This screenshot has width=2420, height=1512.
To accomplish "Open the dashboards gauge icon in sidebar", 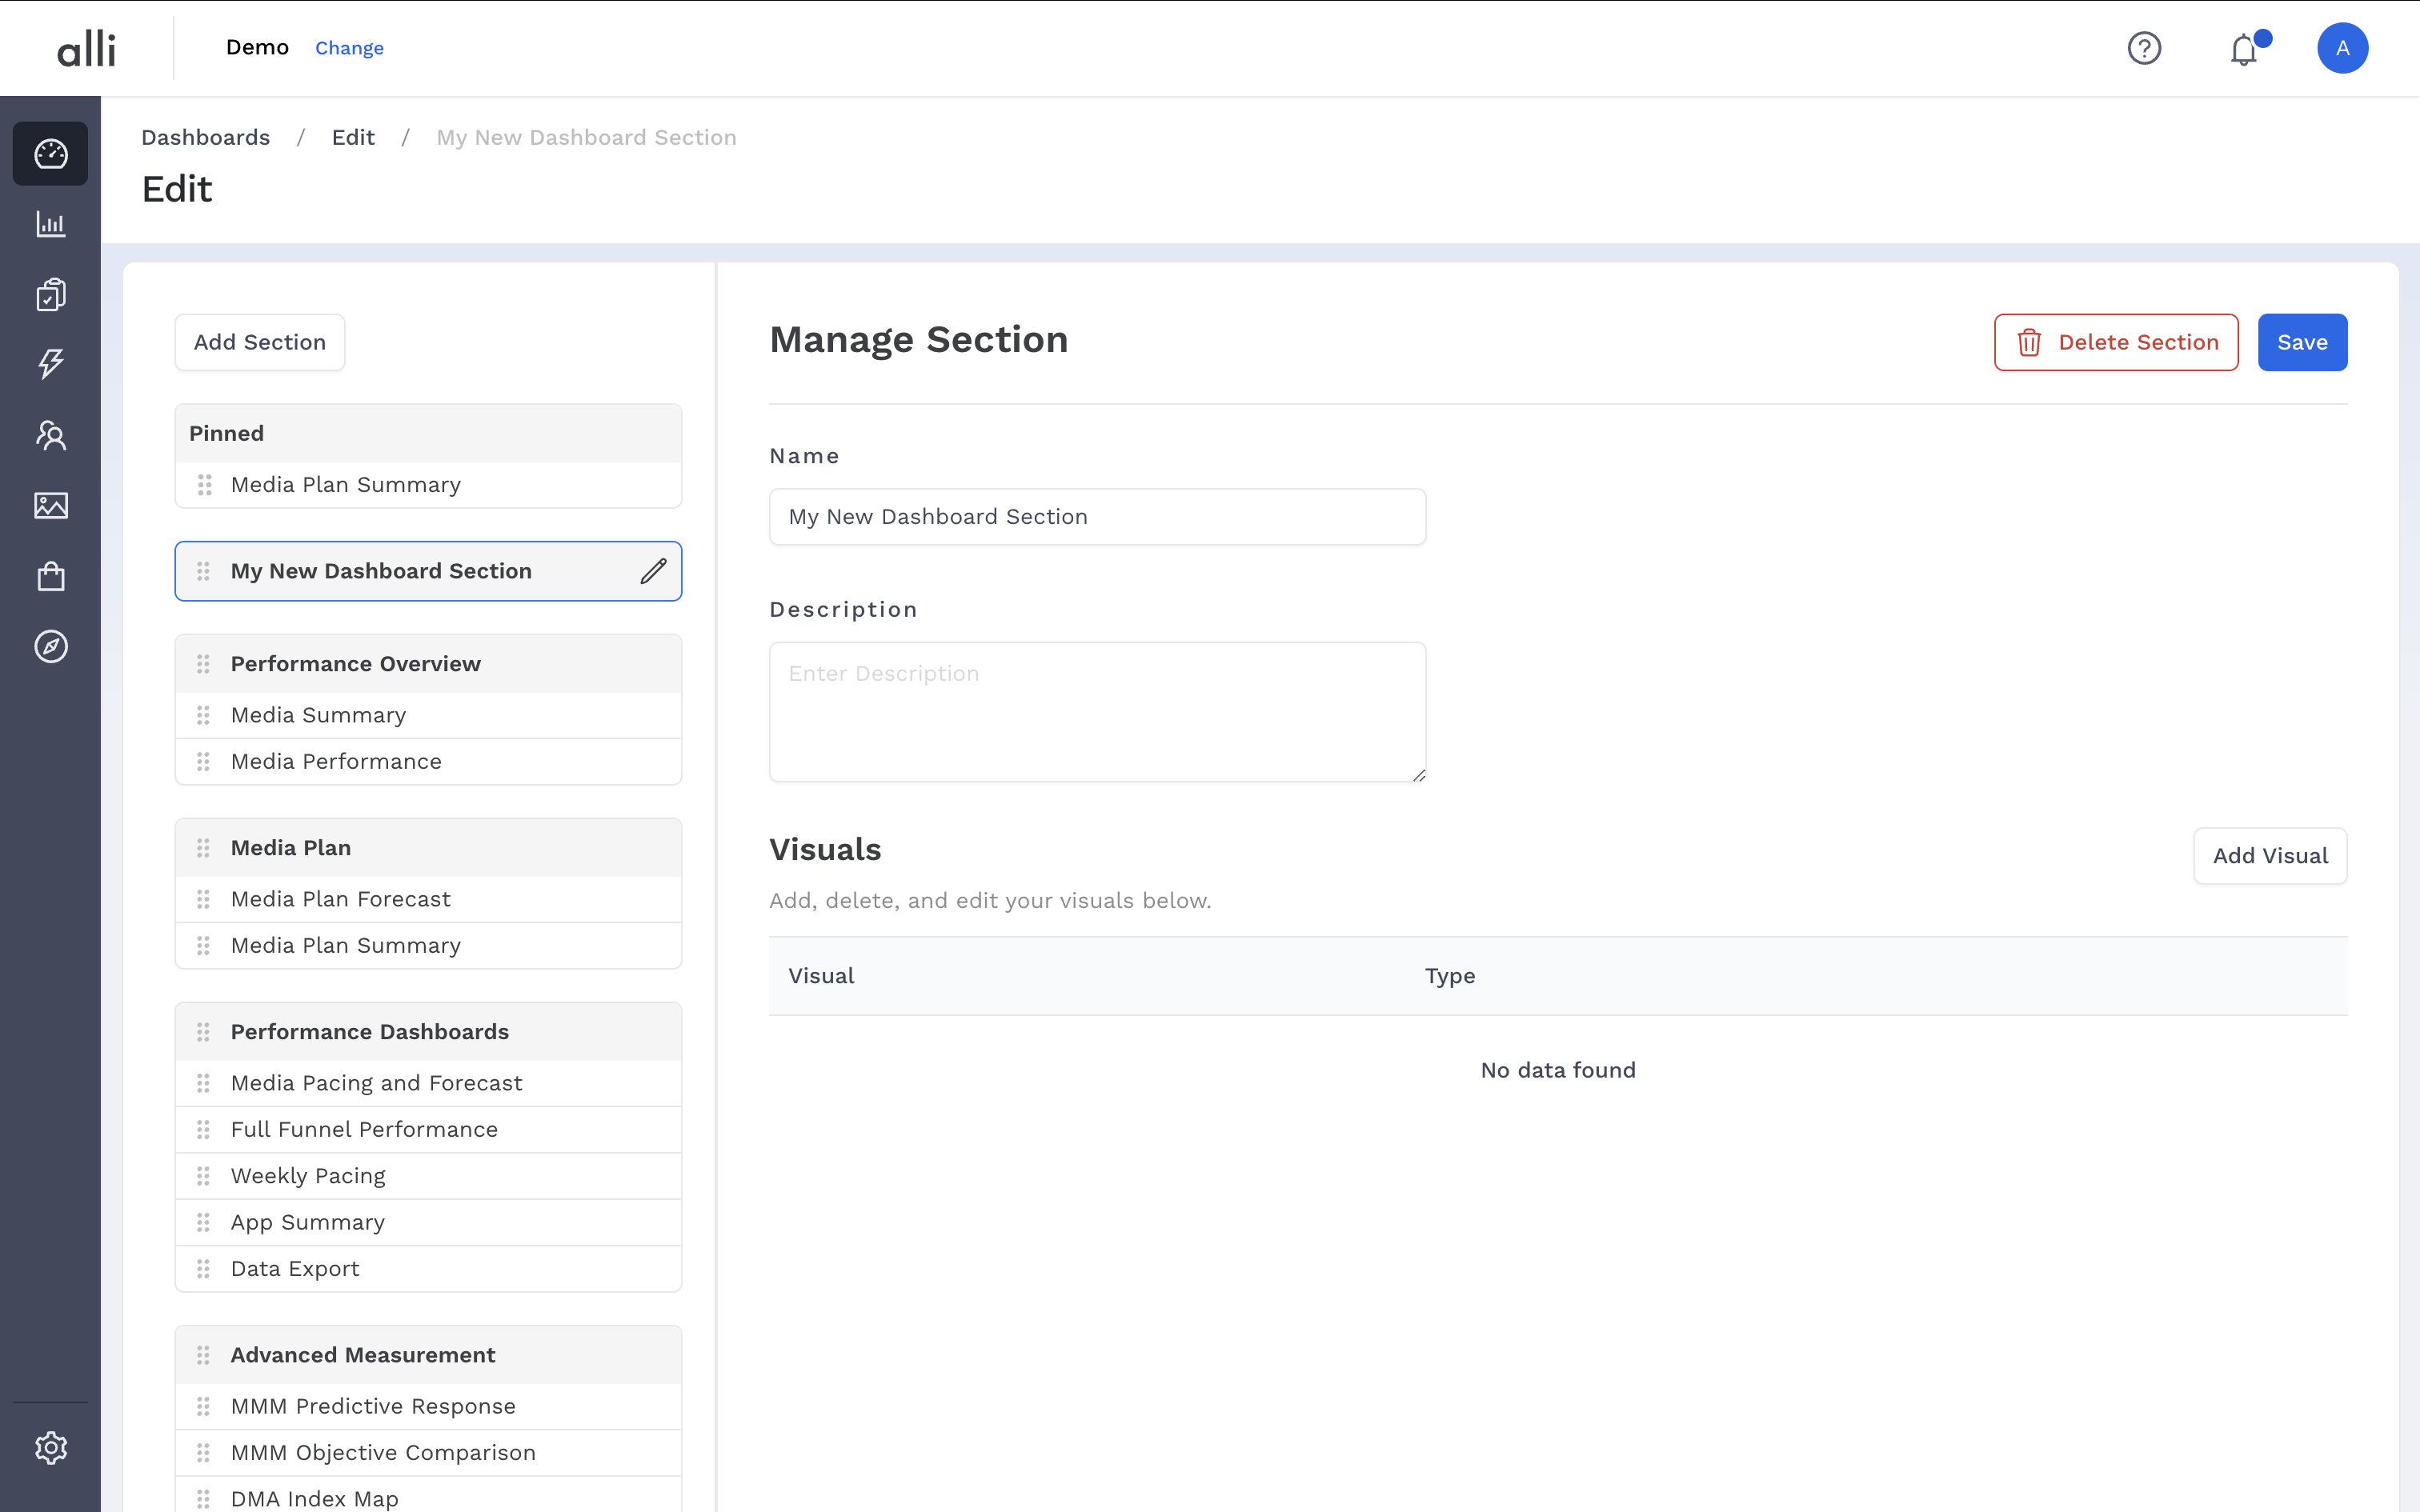I will tap(51, 154).
